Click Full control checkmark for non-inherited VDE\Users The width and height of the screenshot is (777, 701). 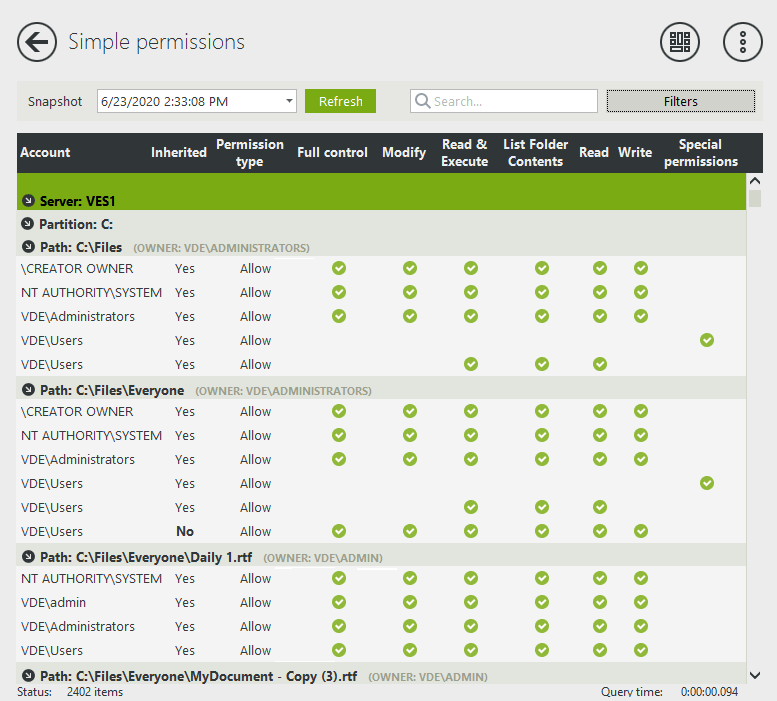[x=339, y=532]
